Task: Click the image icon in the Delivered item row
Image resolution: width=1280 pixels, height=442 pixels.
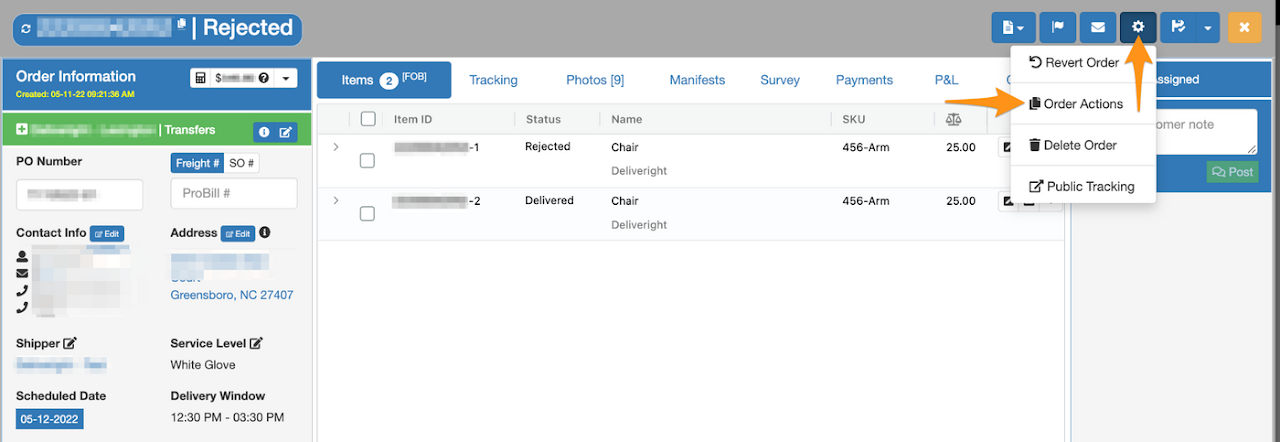Action: coord(1007,201)
